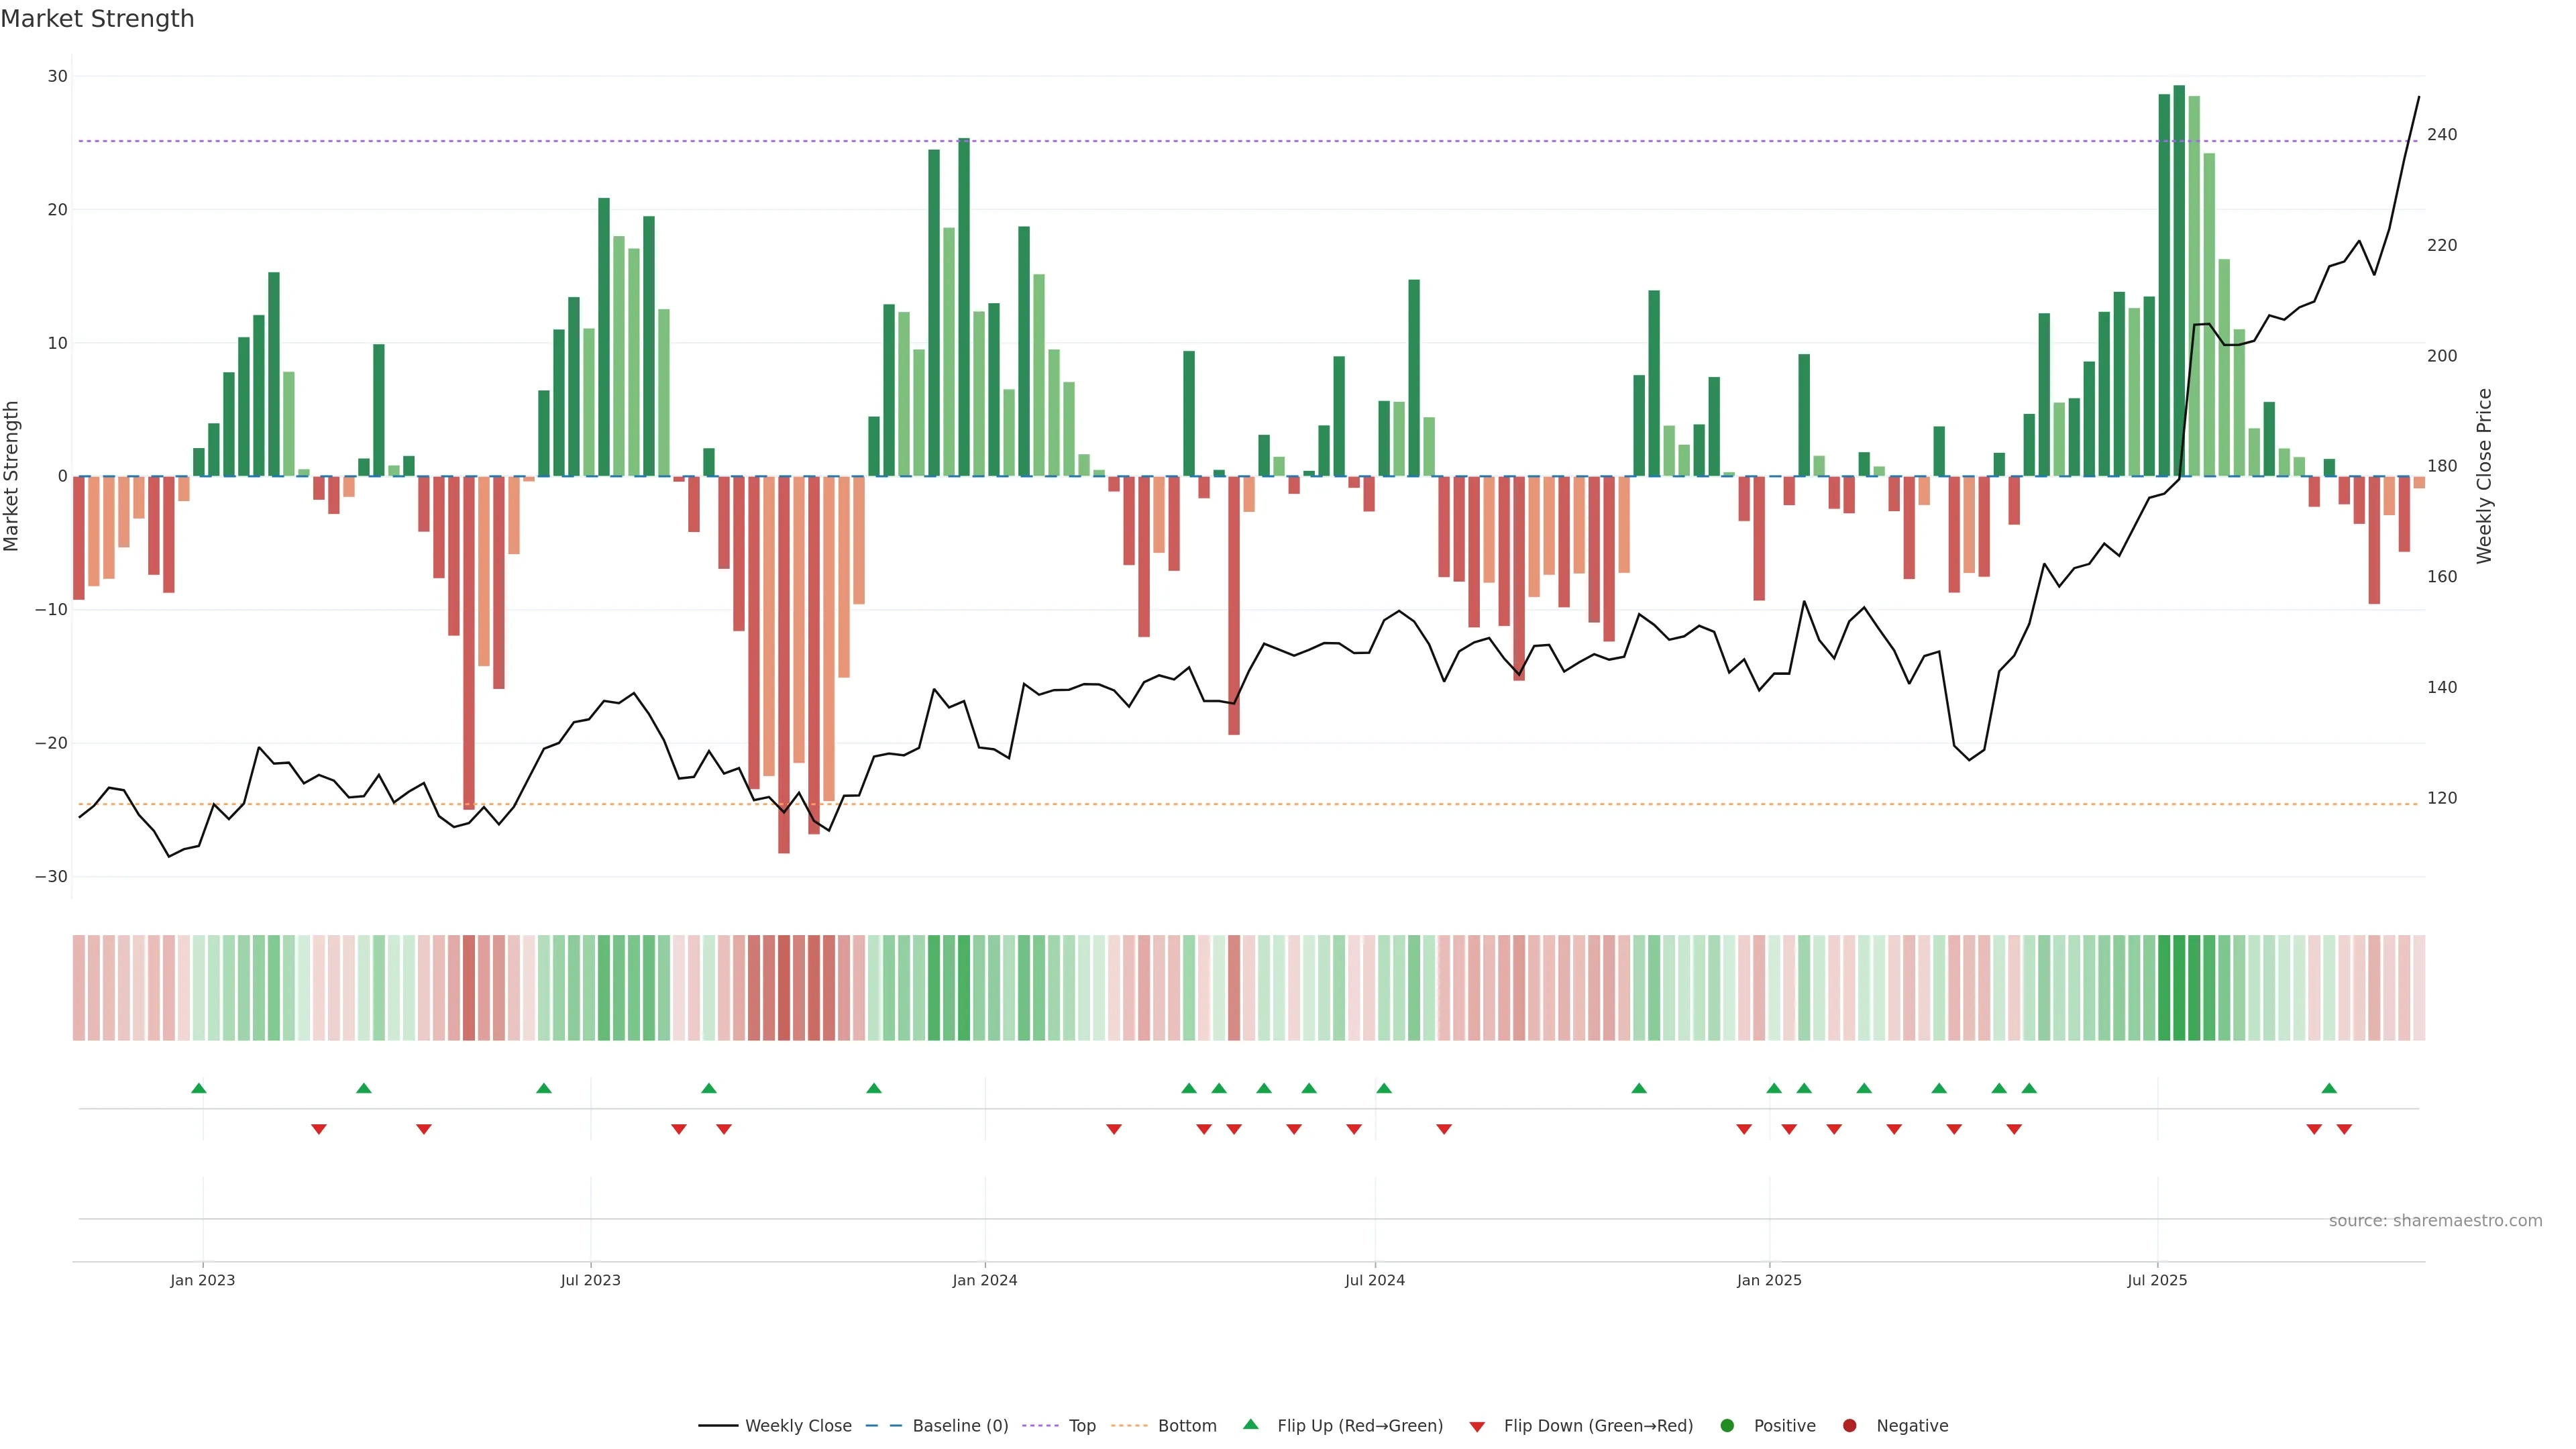Click the Jan 2024 x-axis label
The width and height of the screenshot is (2576, 1449).
tap(985, 1280)
